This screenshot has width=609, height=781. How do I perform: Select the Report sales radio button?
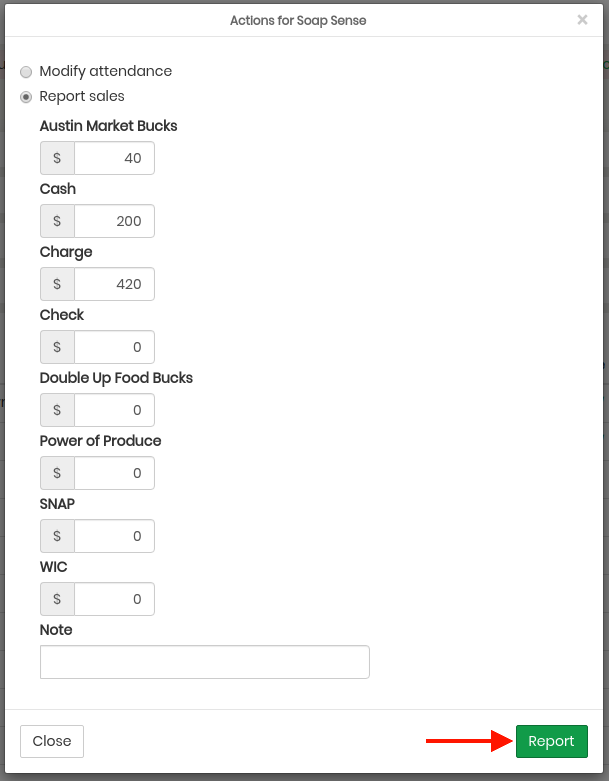tap(26, 97)
